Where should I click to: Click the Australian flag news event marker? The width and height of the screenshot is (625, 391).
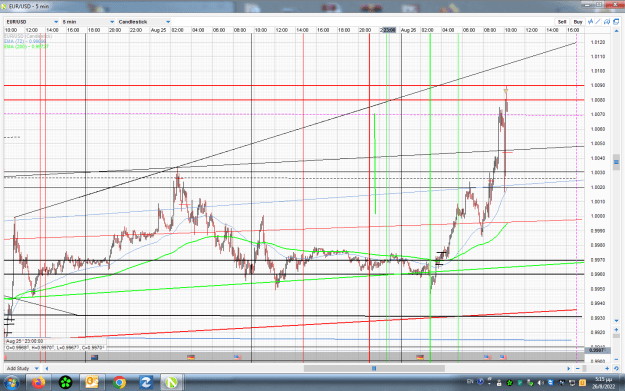coord(94,357)
